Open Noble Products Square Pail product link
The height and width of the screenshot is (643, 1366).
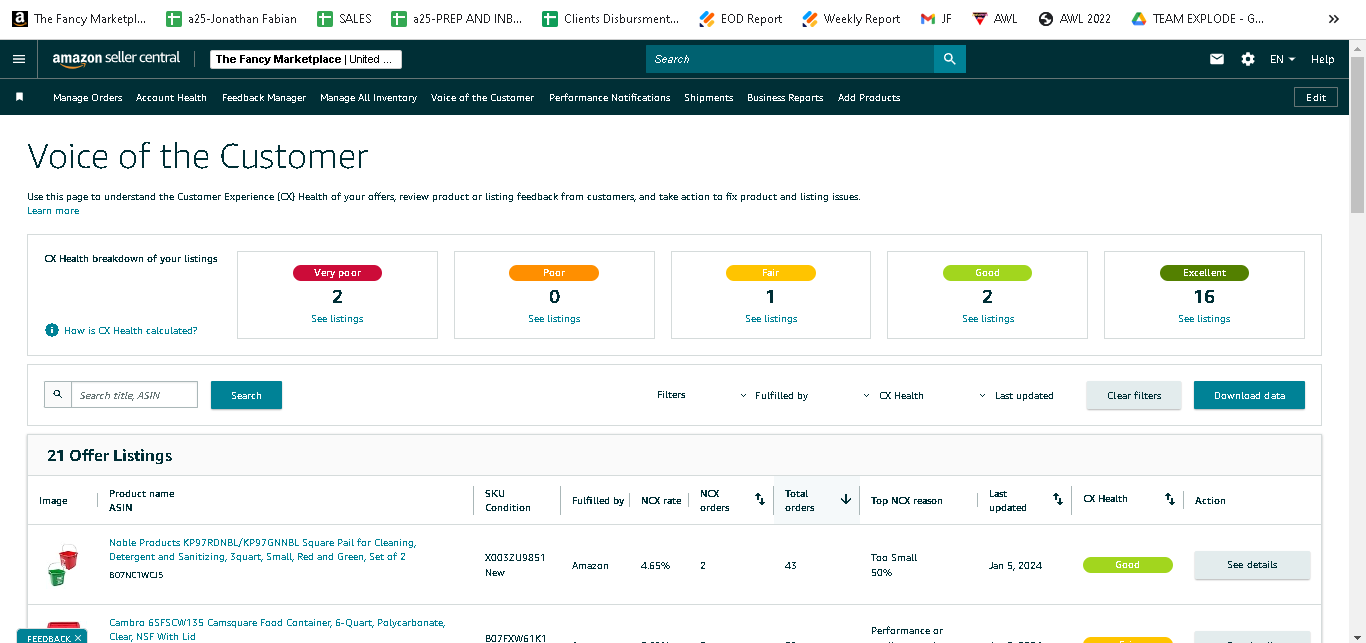coord(262,549)
